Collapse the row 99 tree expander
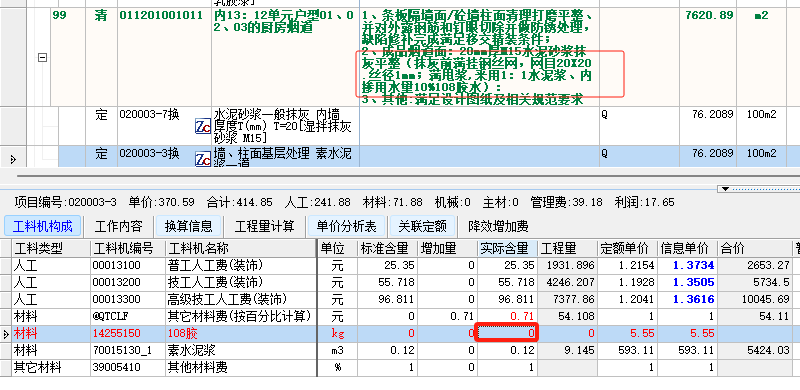Screen dimensions: 800x390 pyautogui.click(x=42, y=58)
